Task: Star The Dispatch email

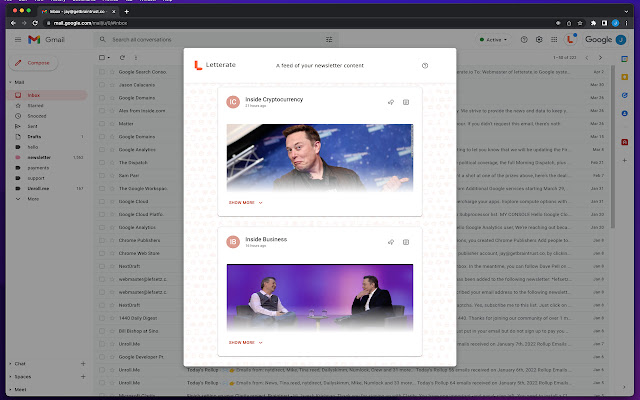Action: coord(112,163)
